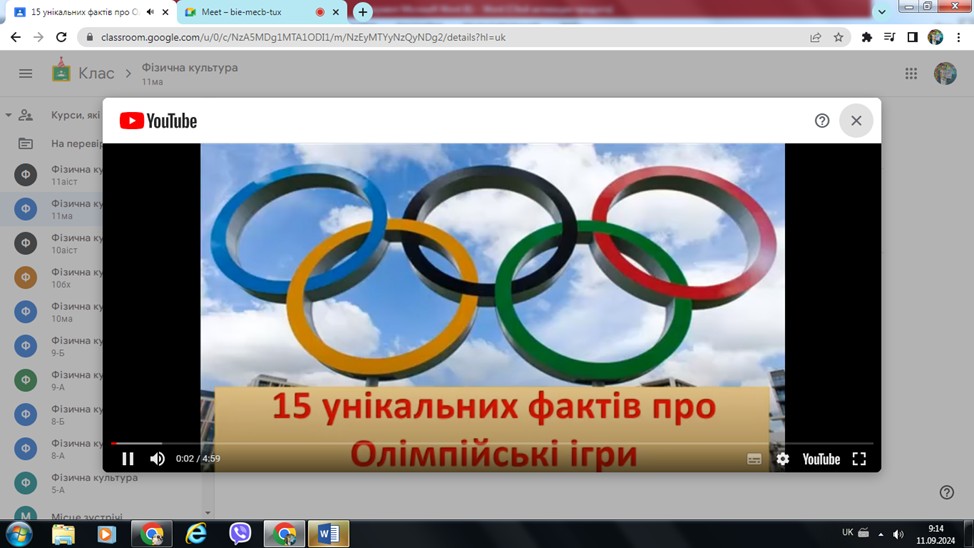This screenshot has width=974, height=548.
Task: Open Google apps grid
Action: coord(911,73)
